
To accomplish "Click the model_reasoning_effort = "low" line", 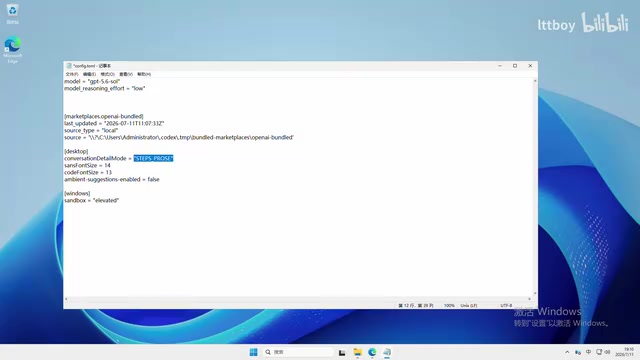I will tap(104, 88).
